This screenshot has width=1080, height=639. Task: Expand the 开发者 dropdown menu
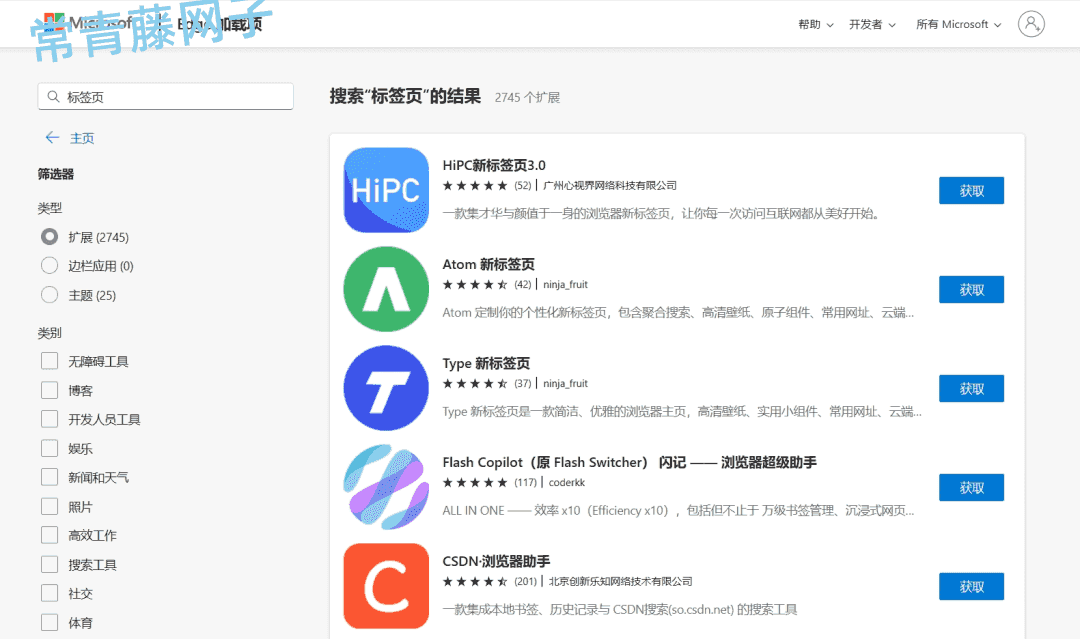pos(872,24)
